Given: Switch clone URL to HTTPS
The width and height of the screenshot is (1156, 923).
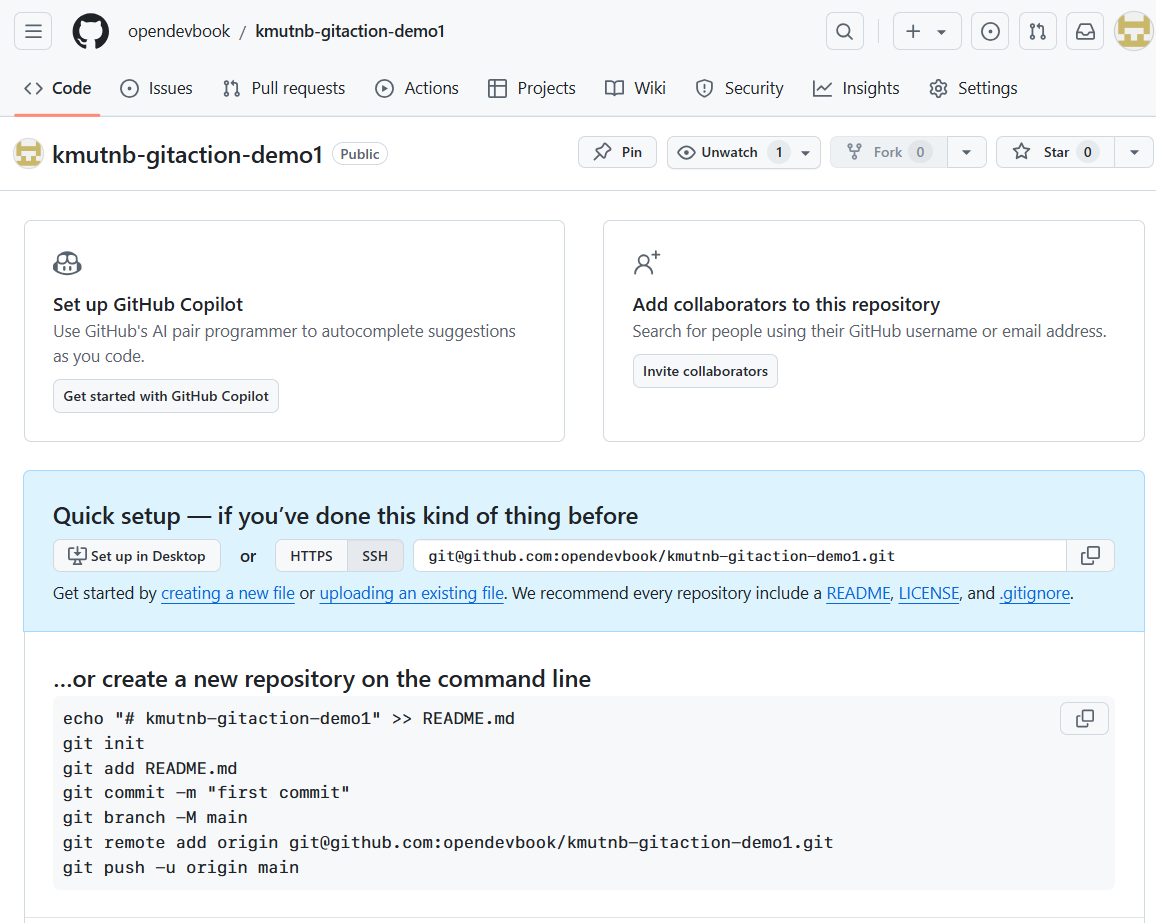Looking at the screenshot, I should click(311, 556).
